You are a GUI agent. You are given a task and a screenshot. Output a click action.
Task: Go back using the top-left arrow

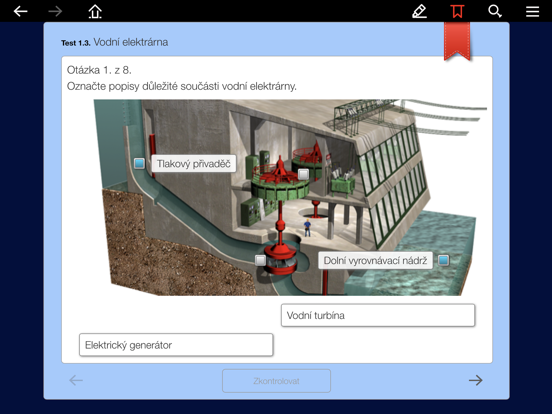(x=20, y=11)
